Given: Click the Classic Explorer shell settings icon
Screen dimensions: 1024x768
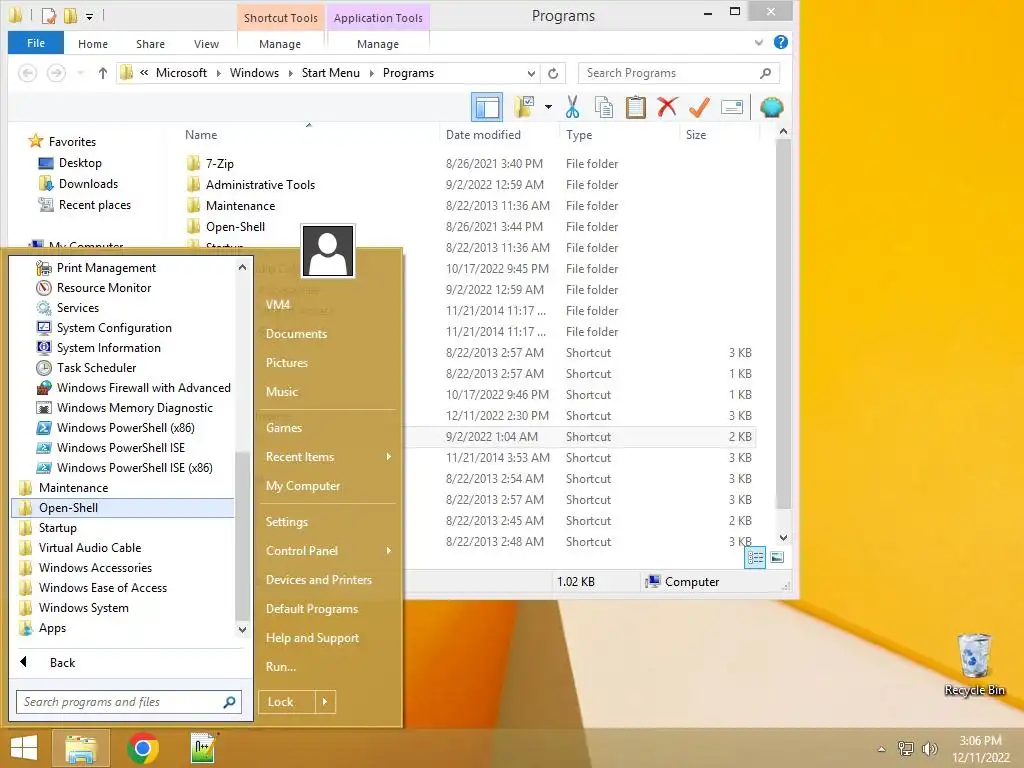Looking at the screenshot, I should pos(771,107).
